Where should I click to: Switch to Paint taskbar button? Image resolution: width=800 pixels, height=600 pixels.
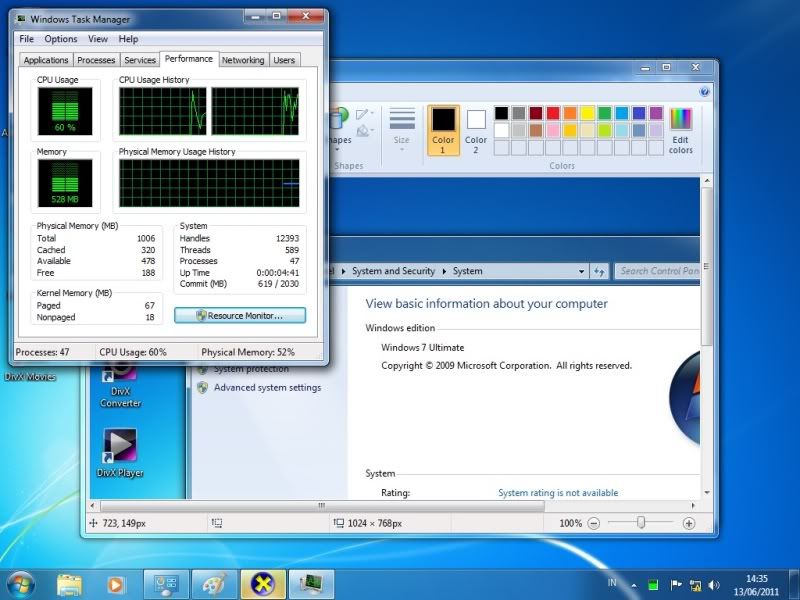point(214,585)
